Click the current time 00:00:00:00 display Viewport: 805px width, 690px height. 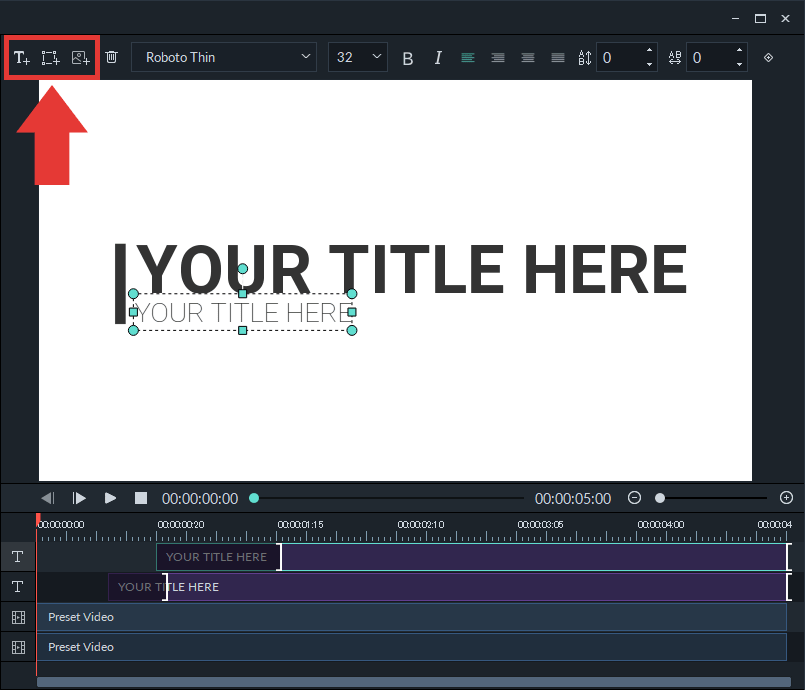point(200,499)
